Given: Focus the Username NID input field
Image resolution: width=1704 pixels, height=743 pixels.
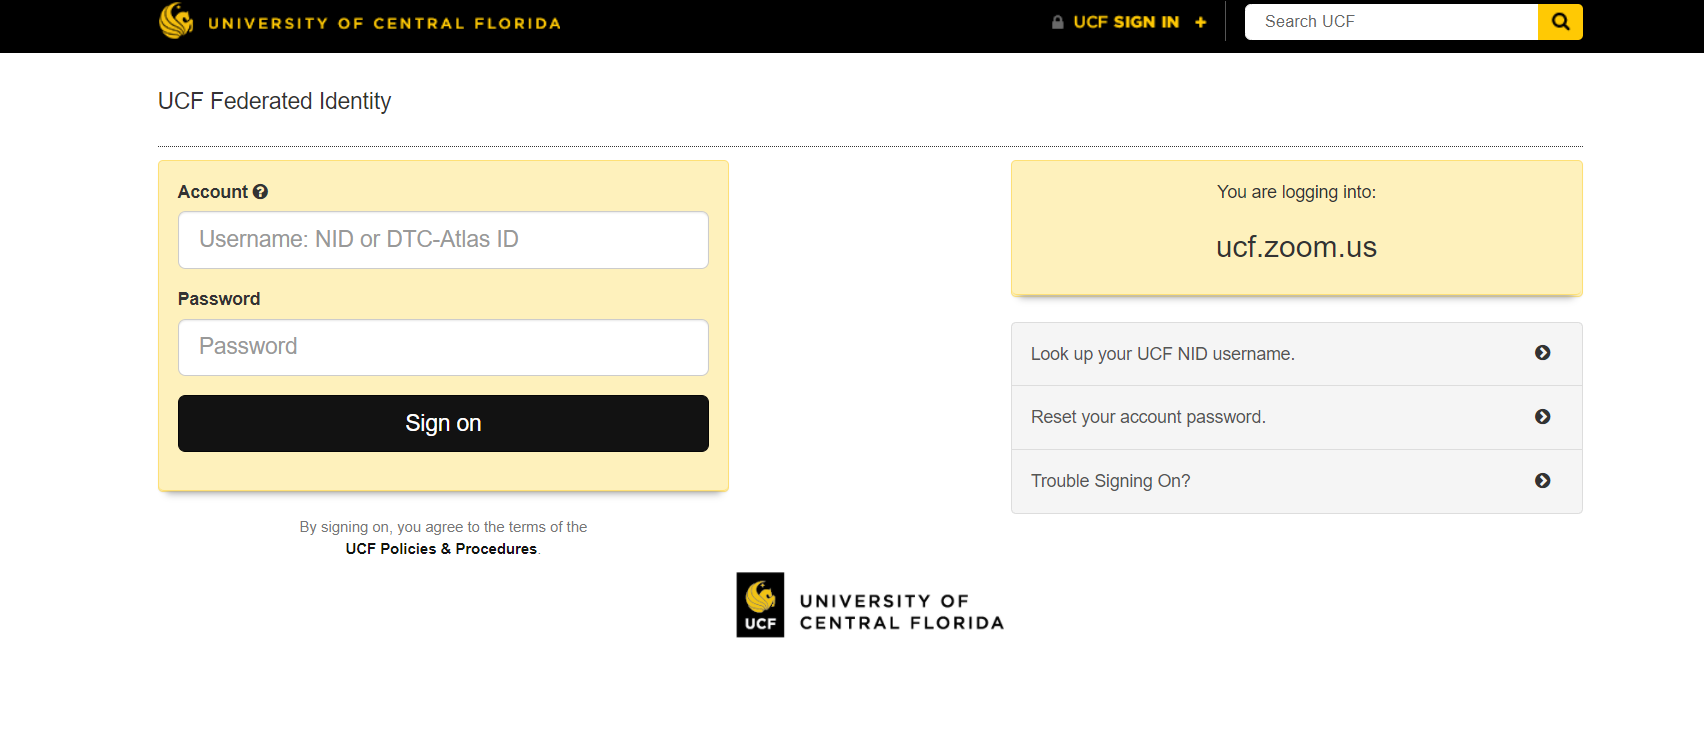Looking at the screenshot, I should click(x=443, y=240).
